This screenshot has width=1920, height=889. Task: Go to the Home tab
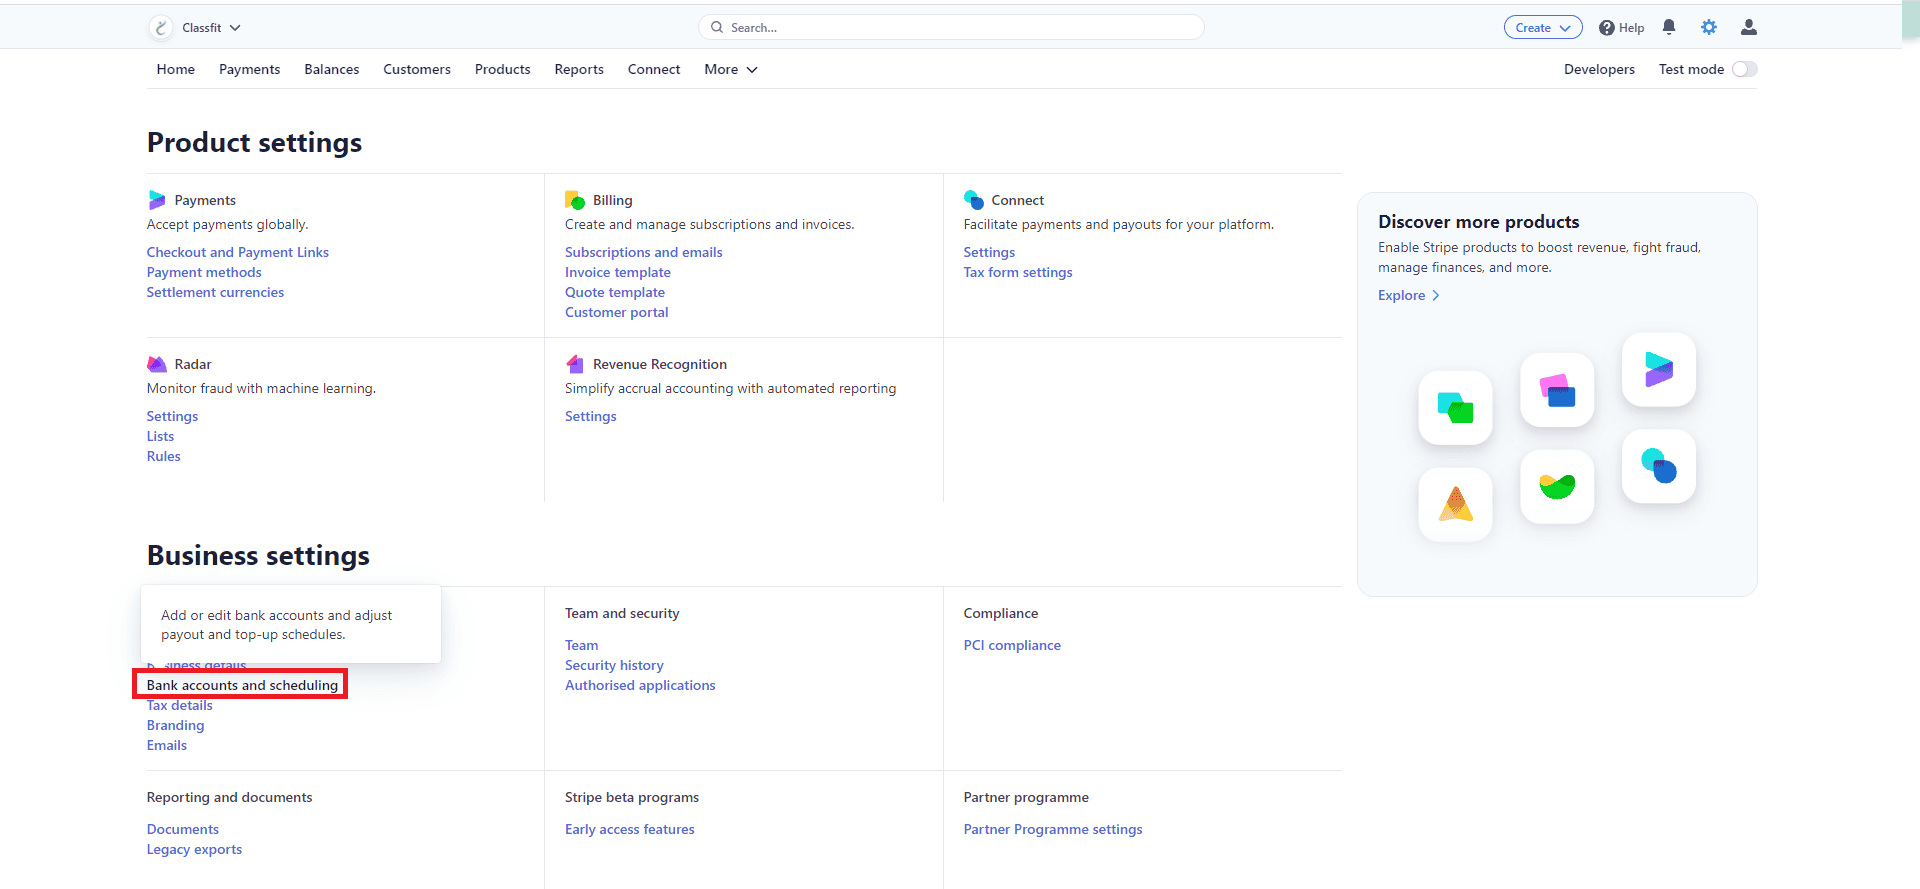(176, 69)
